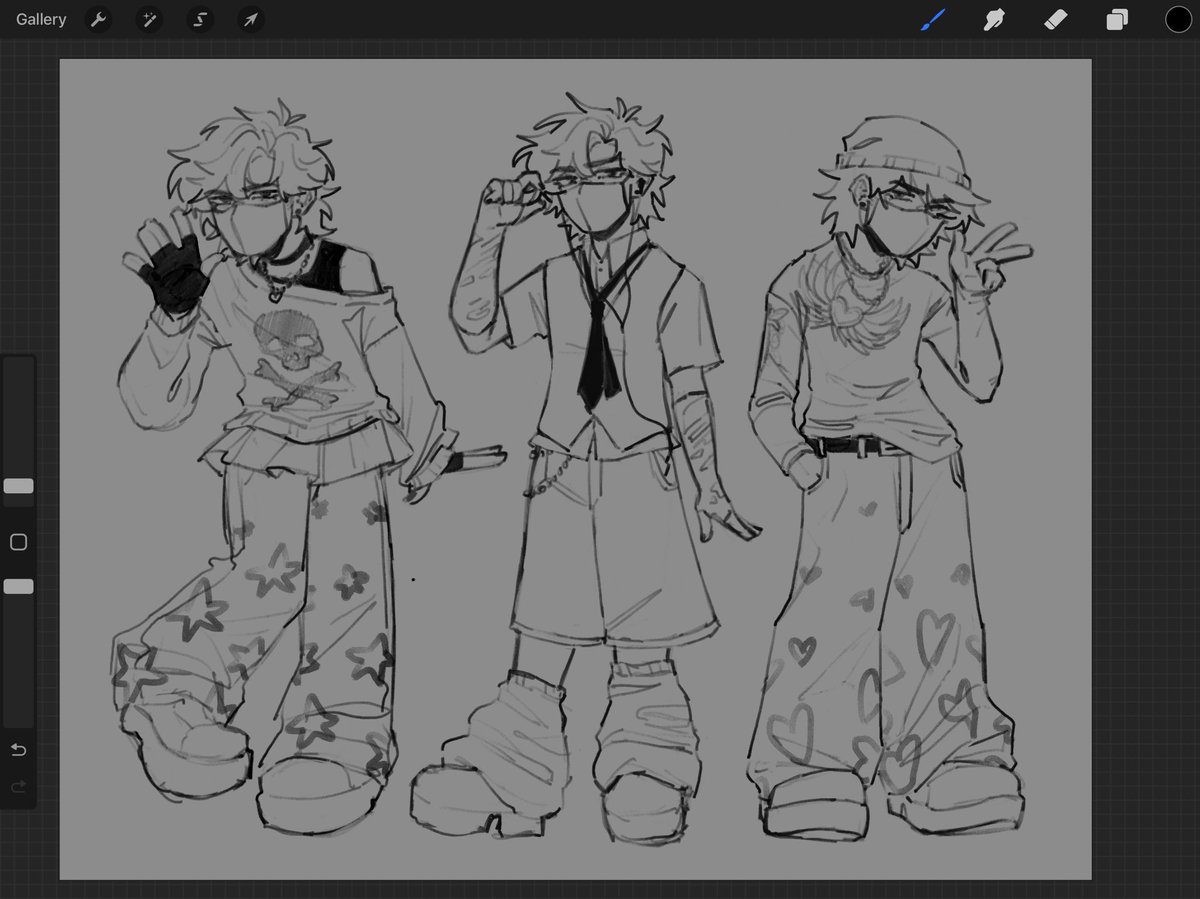Tap the square modify button in sidebar

click(x=18, y=542)
